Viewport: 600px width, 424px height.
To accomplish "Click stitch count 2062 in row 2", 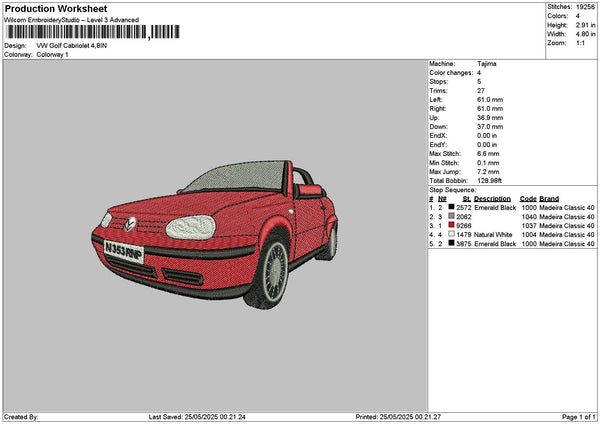I will [x=464, y=217].
